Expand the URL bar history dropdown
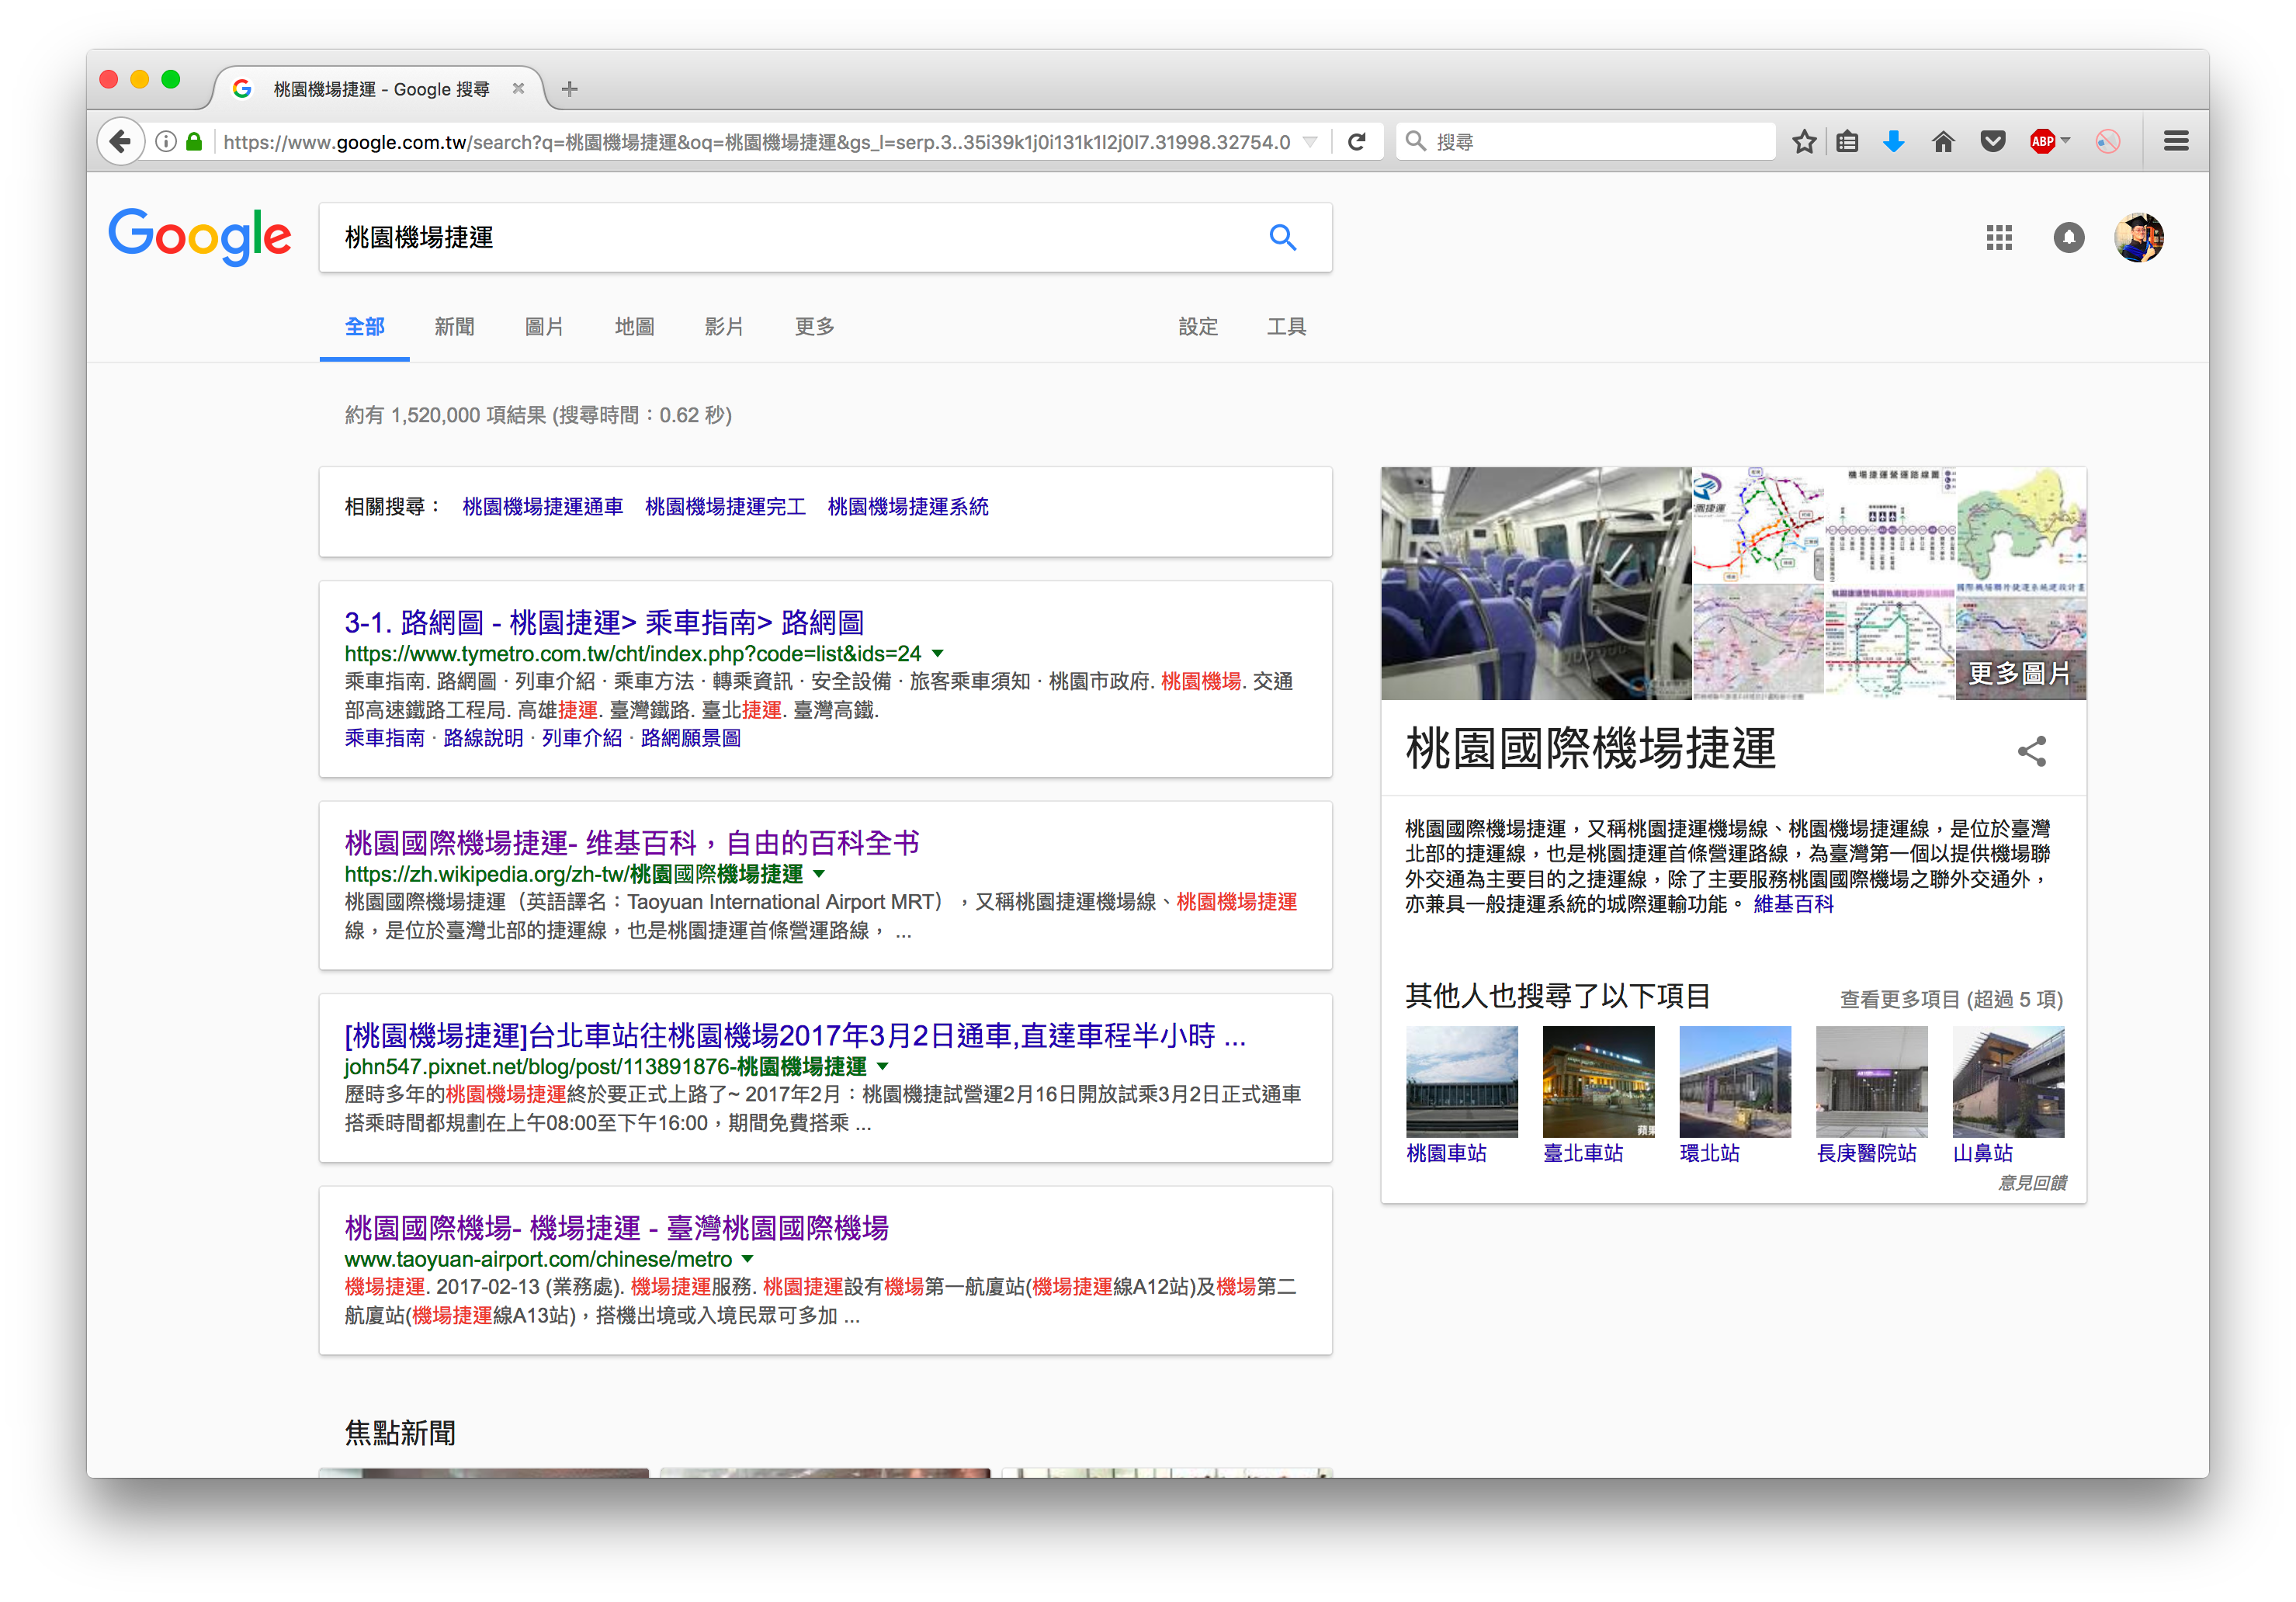 (1310, 142)
